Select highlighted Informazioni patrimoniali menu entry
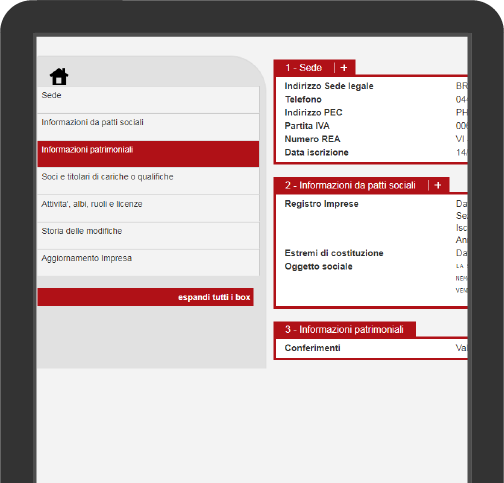This screenshot has width=504, height=483. pyautogui.click(x=148, y=154)
